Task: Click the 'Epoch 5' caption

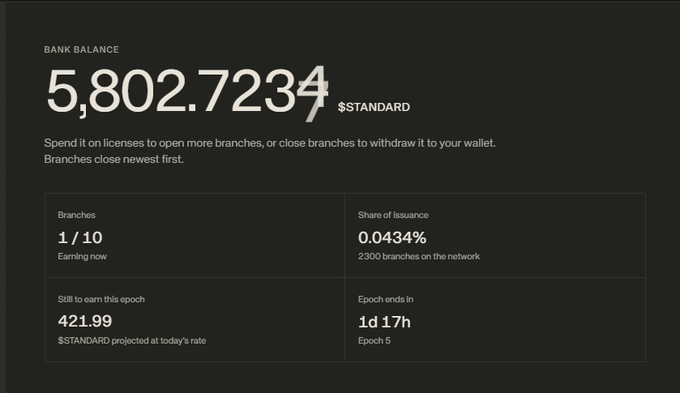Action: (x=374, y=341)
